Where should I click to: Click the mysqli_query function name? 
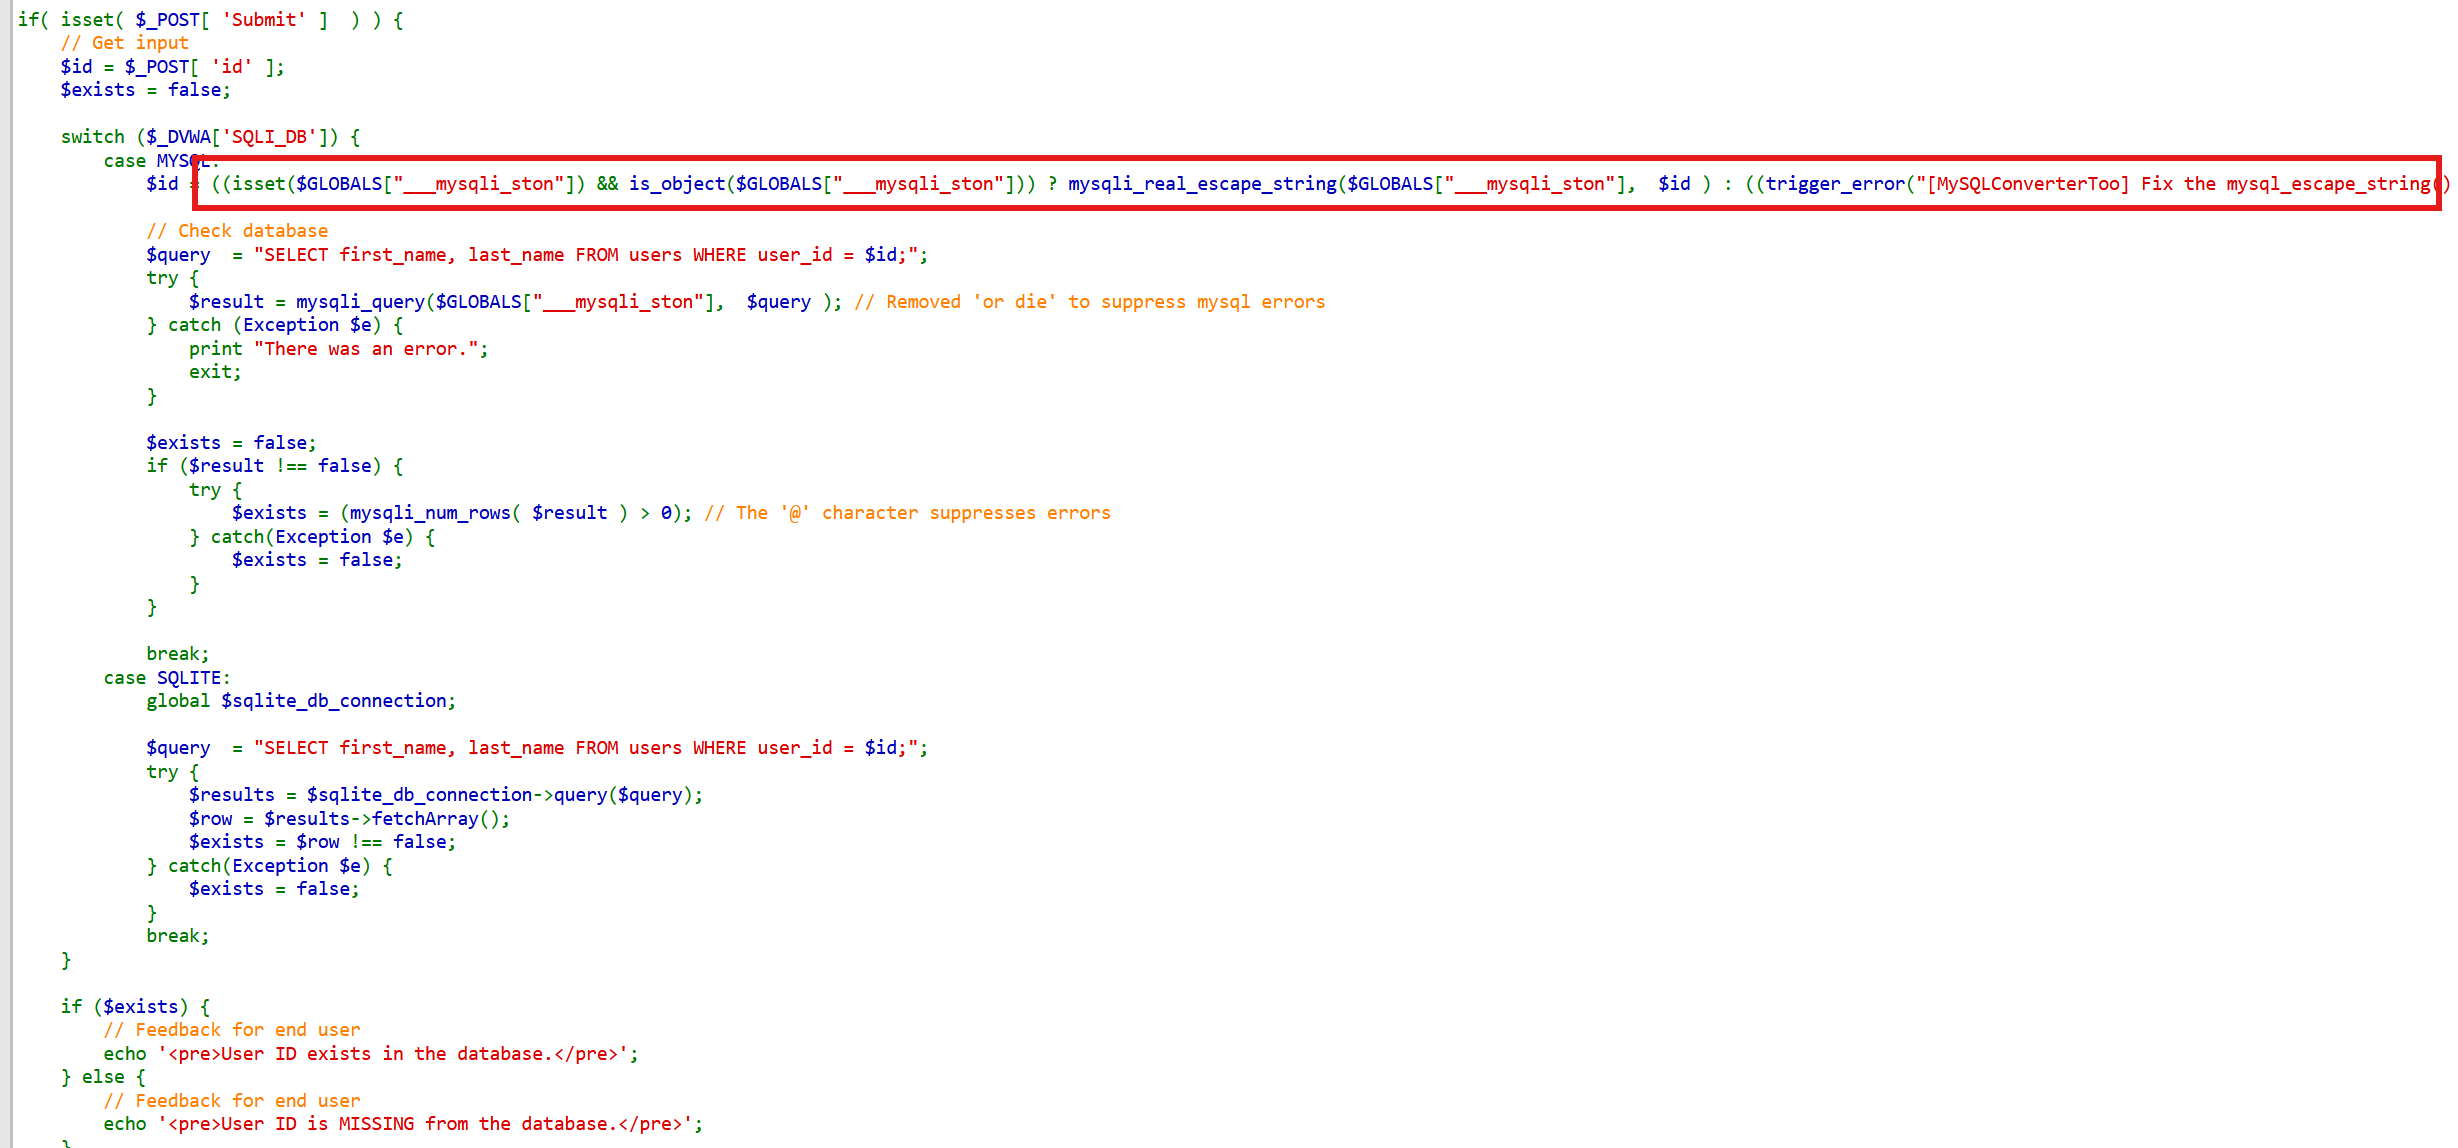click(x=360, y=302)
